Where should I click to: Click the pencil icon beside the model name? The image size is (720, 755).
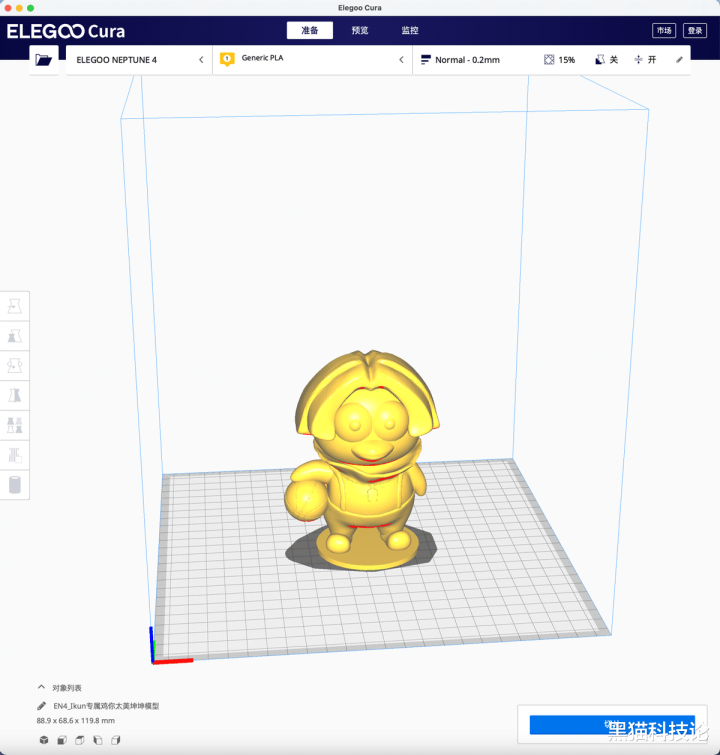41,706
